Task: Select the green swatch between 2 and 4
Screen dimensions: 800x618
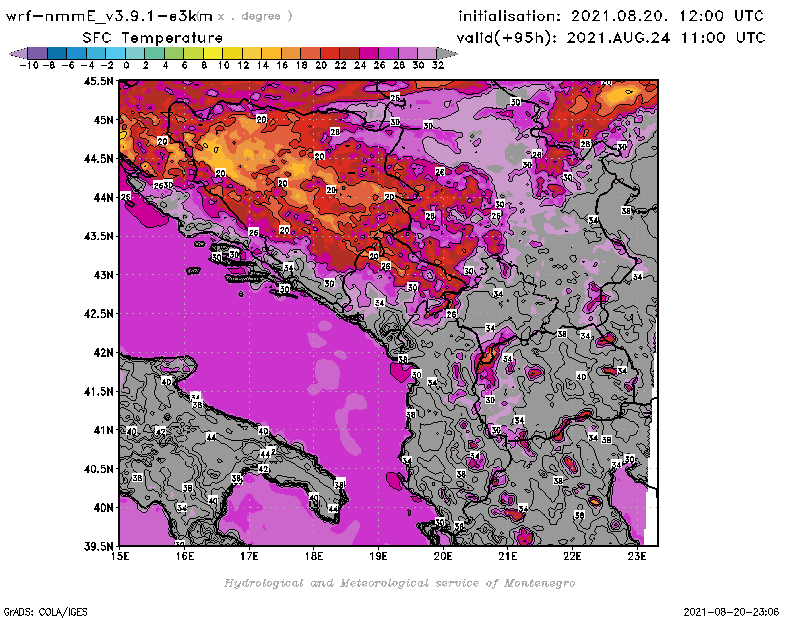Action: click(155, 54)
